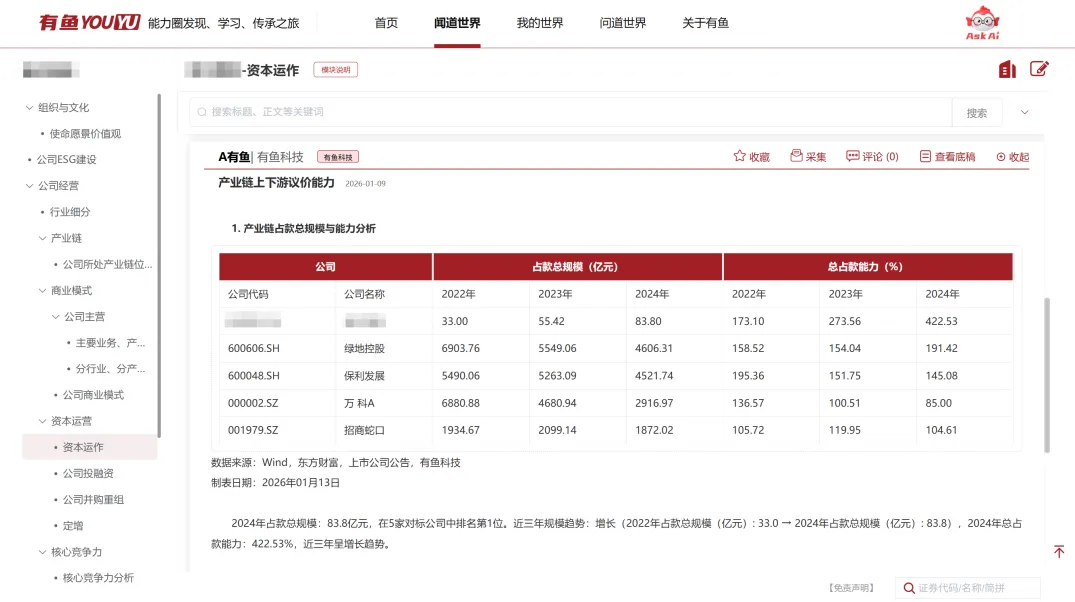Open 分行业、分产... item
This screenshot has width=1075, height=602.
[x=110, y=369]
